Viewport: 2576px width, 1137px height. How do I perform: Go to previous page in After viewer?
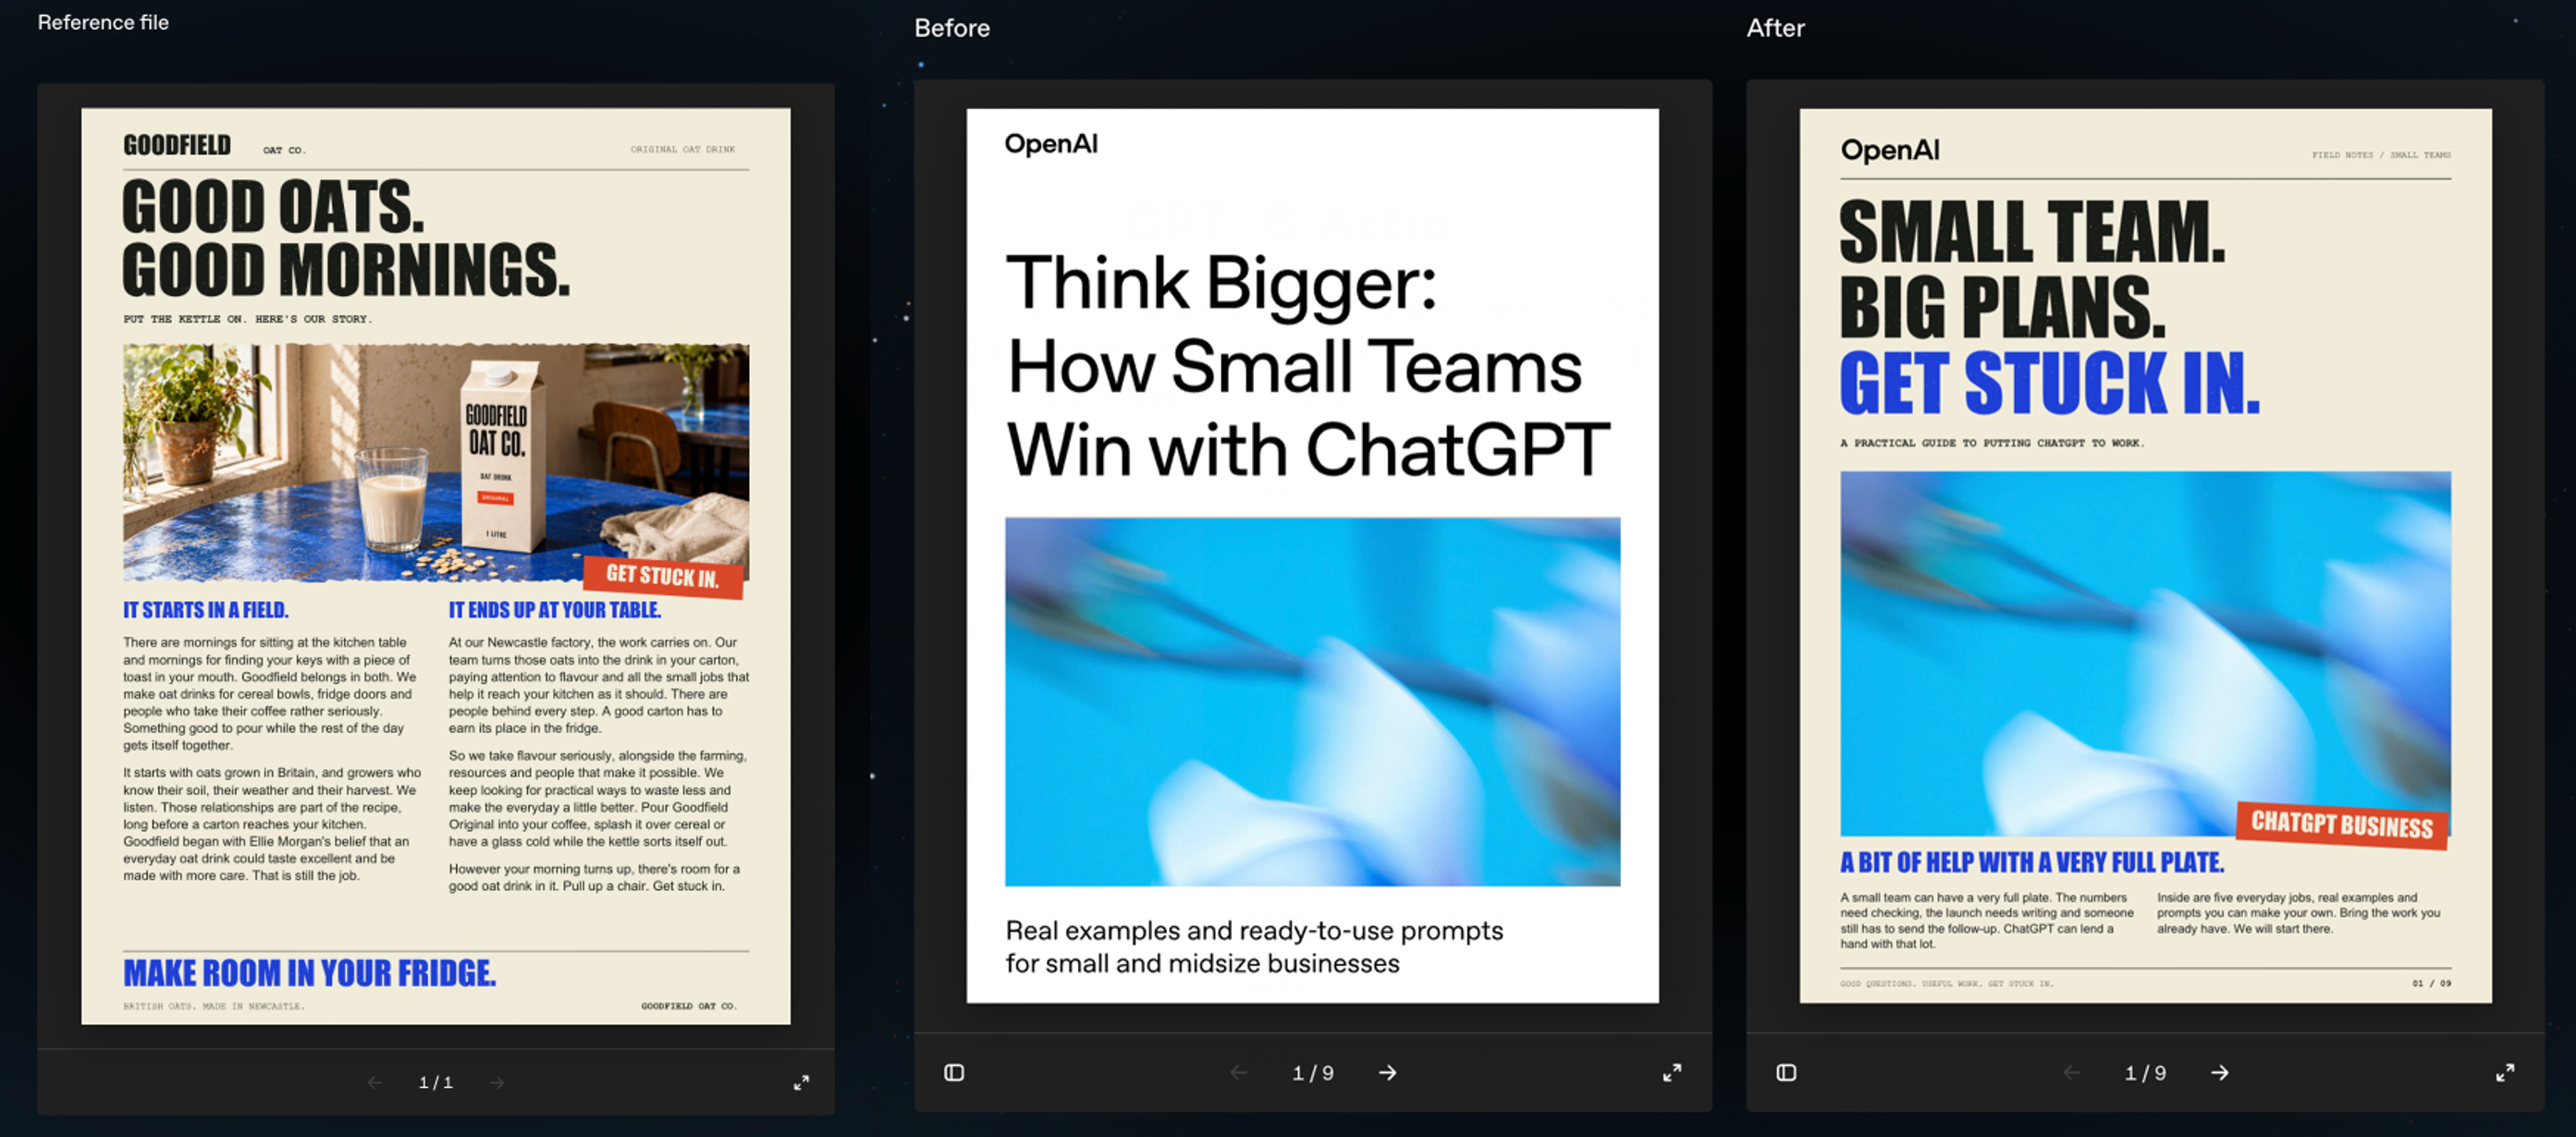click(x=2071, y=1072)
